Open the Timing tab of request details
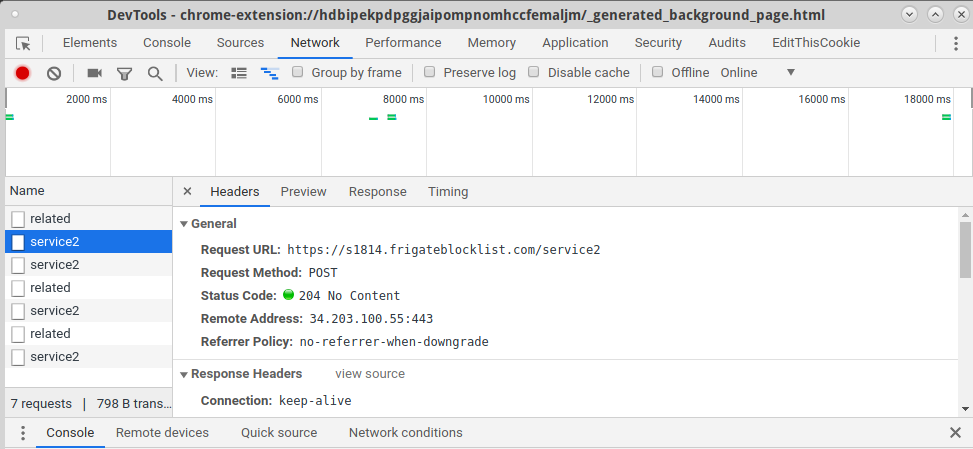Screen dimensions: 973x449 (448, 192)
